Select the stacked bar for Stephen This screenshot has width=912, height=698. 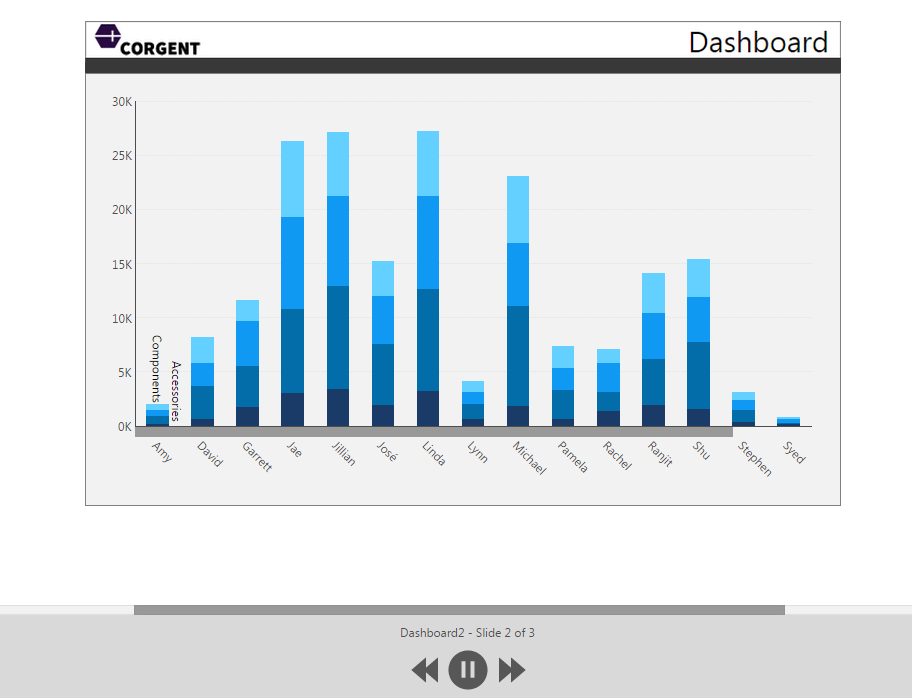743,409
